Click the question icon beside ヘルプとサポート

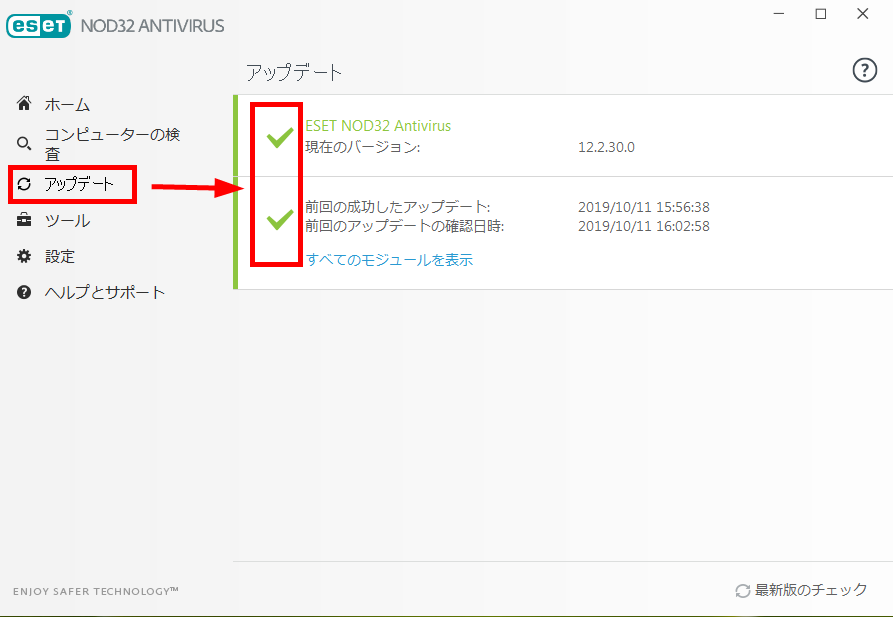click(x=24, y=292)
